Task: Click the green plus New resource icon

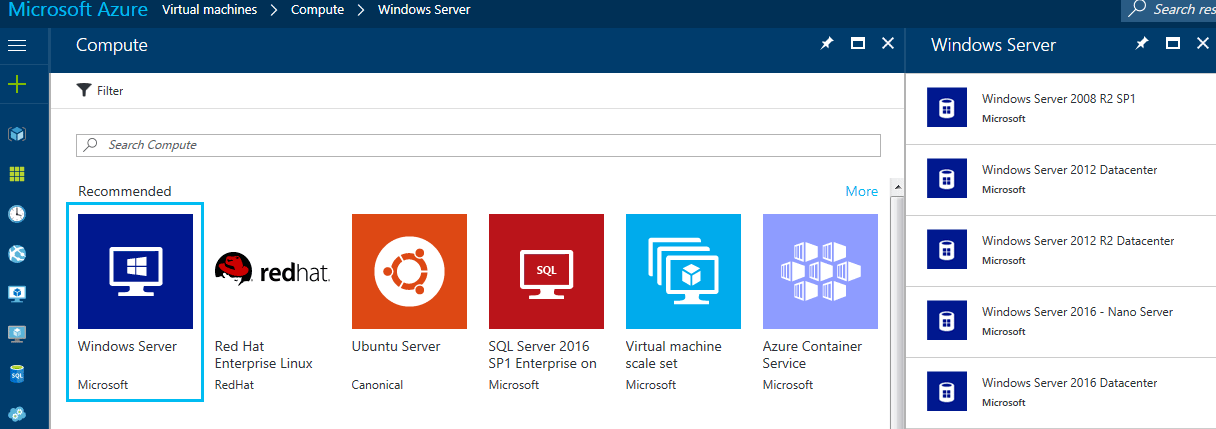Action: [x=16, y=85]
